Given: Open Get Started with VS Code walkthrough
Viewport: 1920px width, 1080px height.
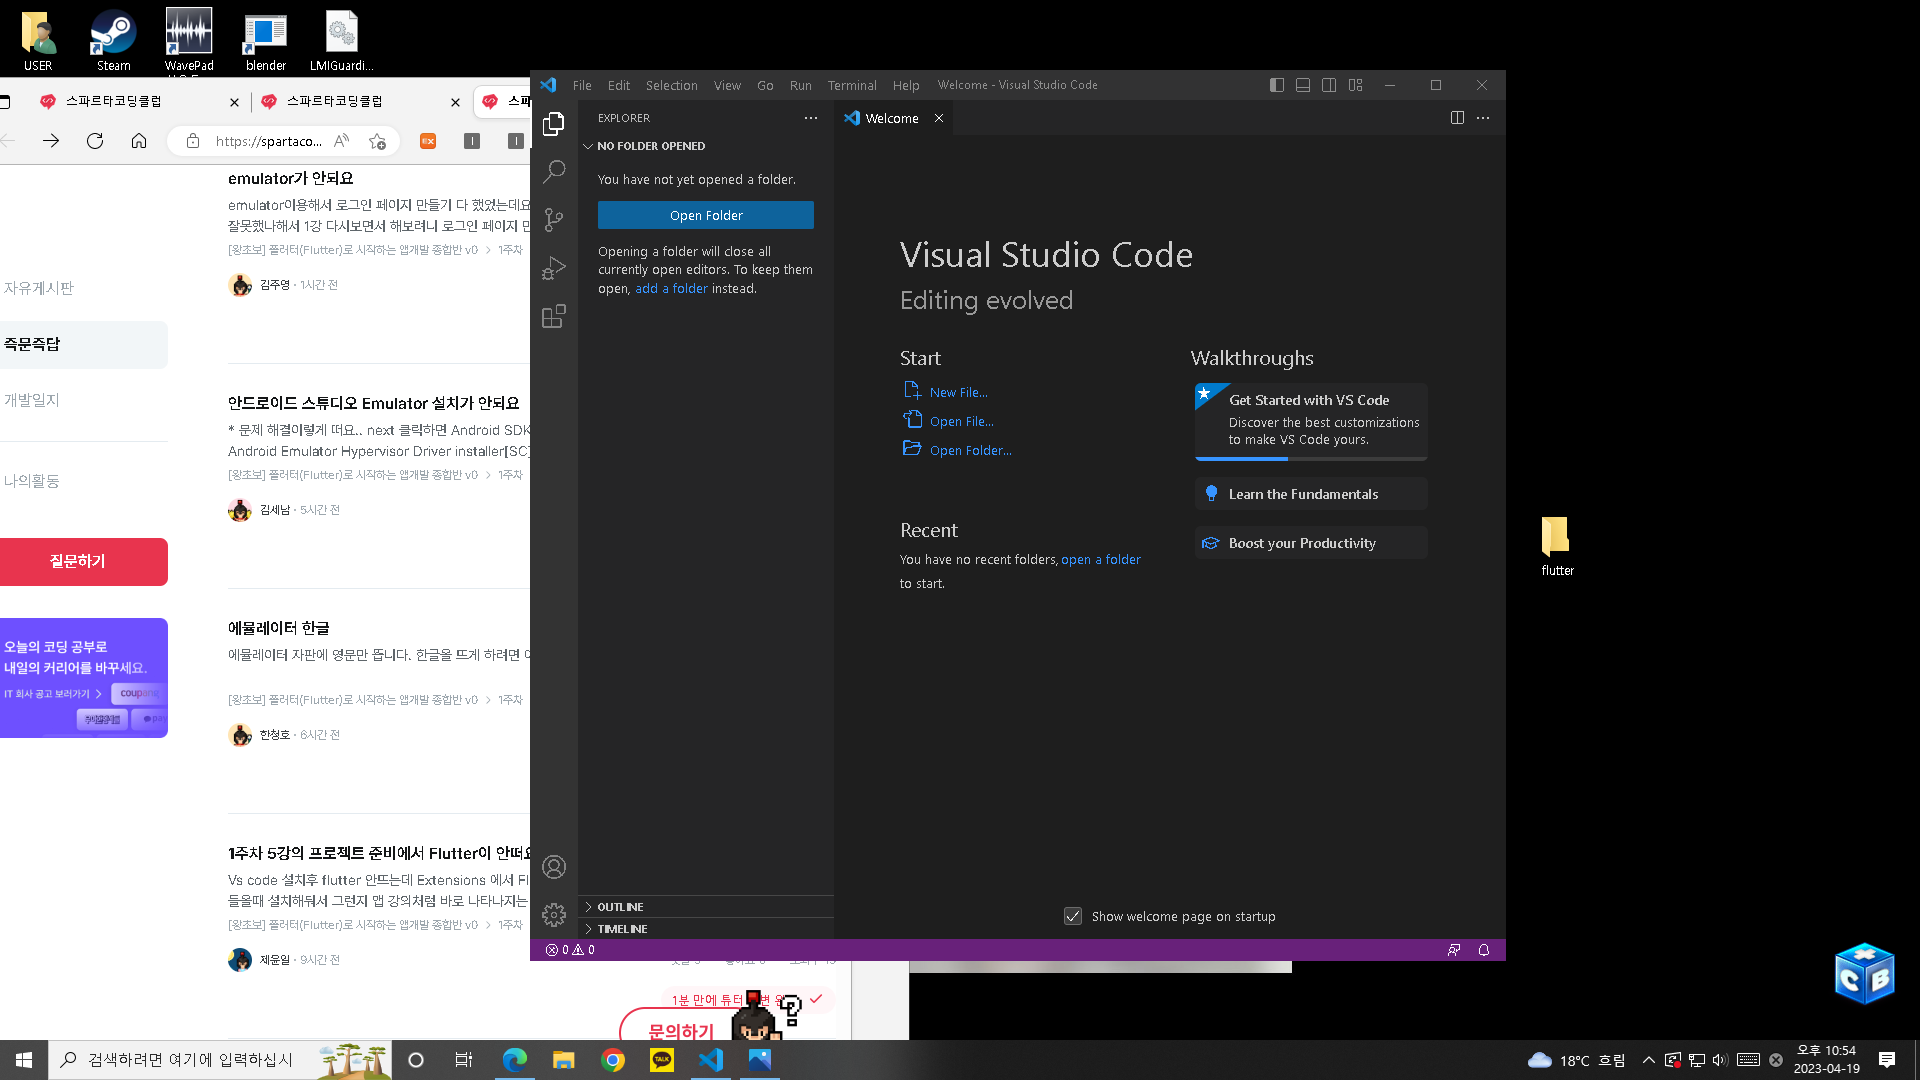Looking at the screenshot, I should tap(1311, 421).
